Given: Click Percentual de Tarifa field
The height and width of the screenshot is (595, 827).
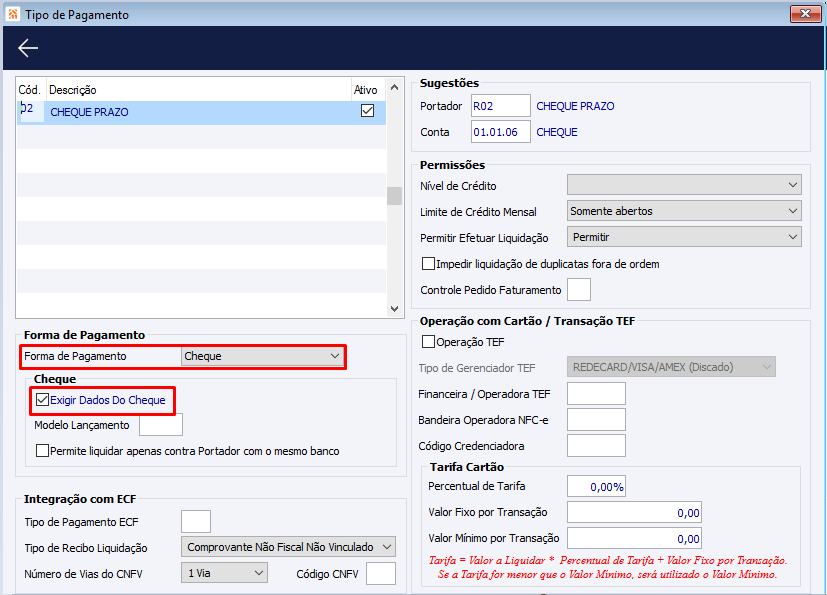Looking at the screenshot, I should point(597,486).
